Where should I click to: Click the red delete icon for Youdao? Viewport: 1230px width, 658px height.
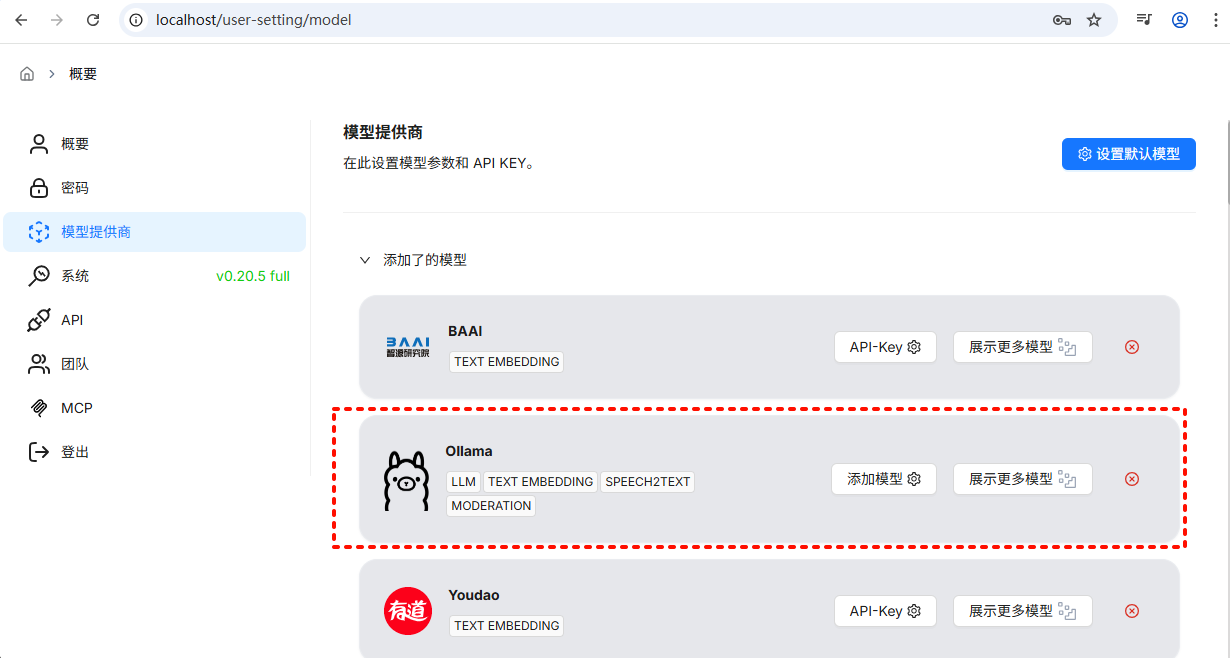pos(1132,611)
